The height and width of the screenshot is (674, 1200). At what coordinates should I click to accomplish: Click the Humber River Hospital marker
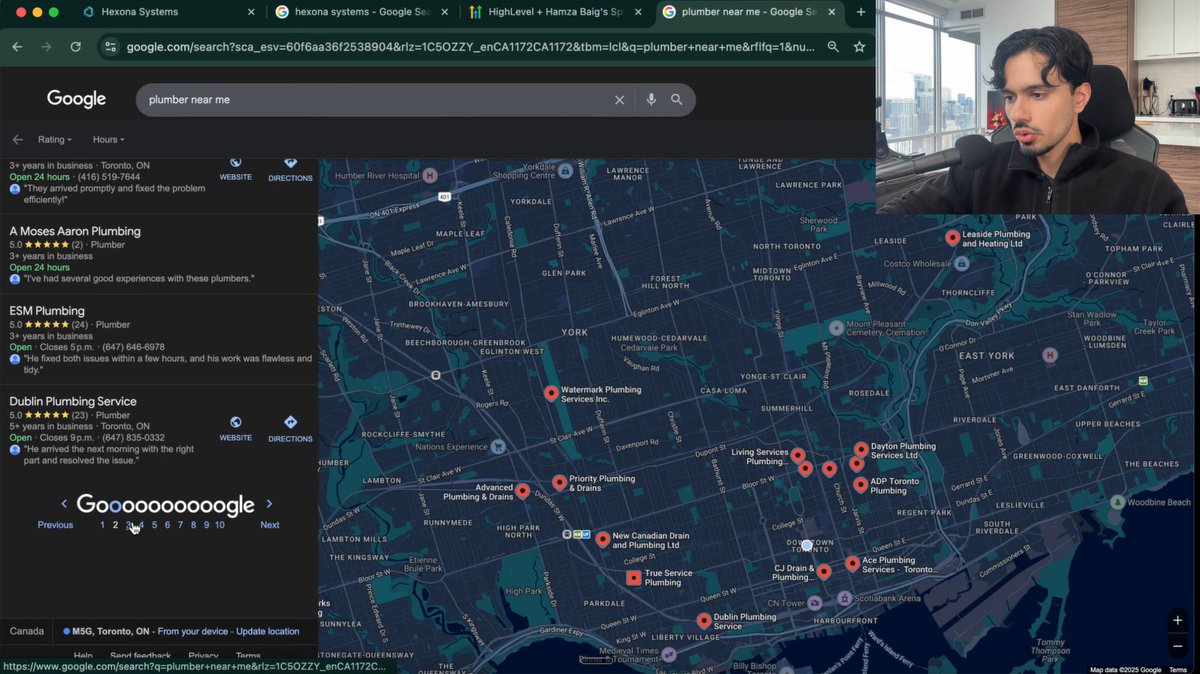pos(430,175)
